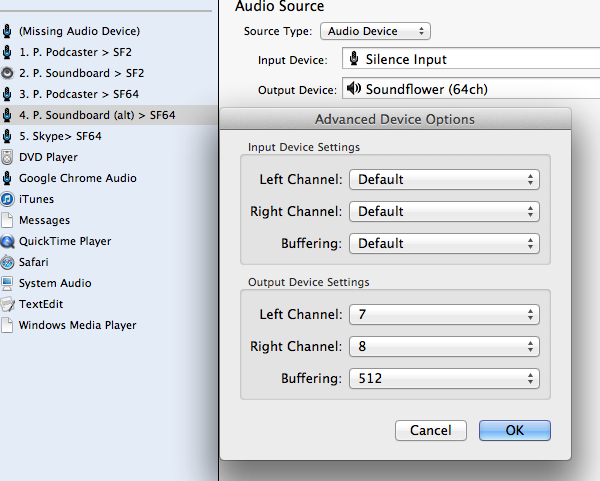Screen dimensions: 600x481
Task: Confirm with the OK button
Action: tap(515, 430)
